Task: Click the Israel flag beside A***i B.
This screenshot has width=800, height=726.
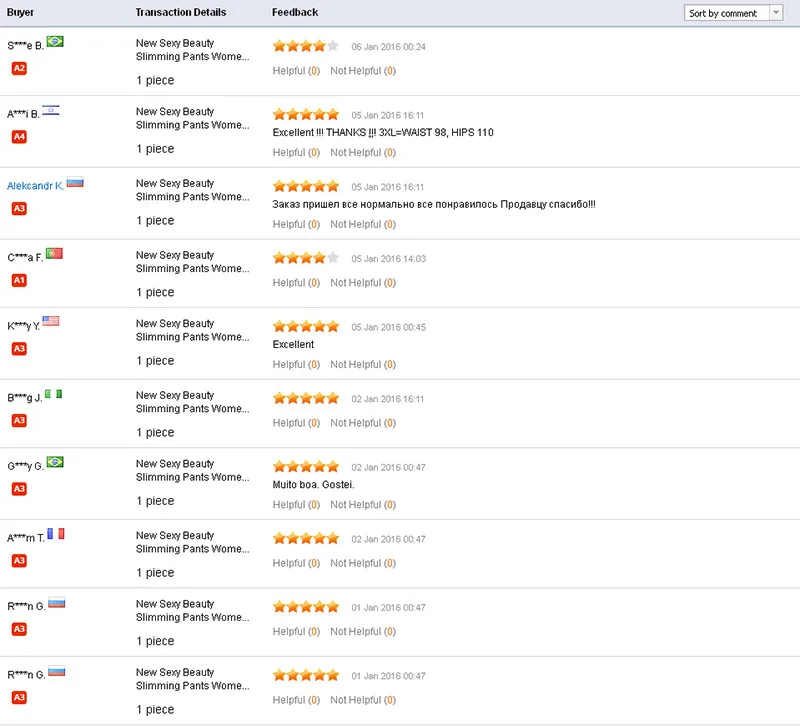Action: pos(51,110)
